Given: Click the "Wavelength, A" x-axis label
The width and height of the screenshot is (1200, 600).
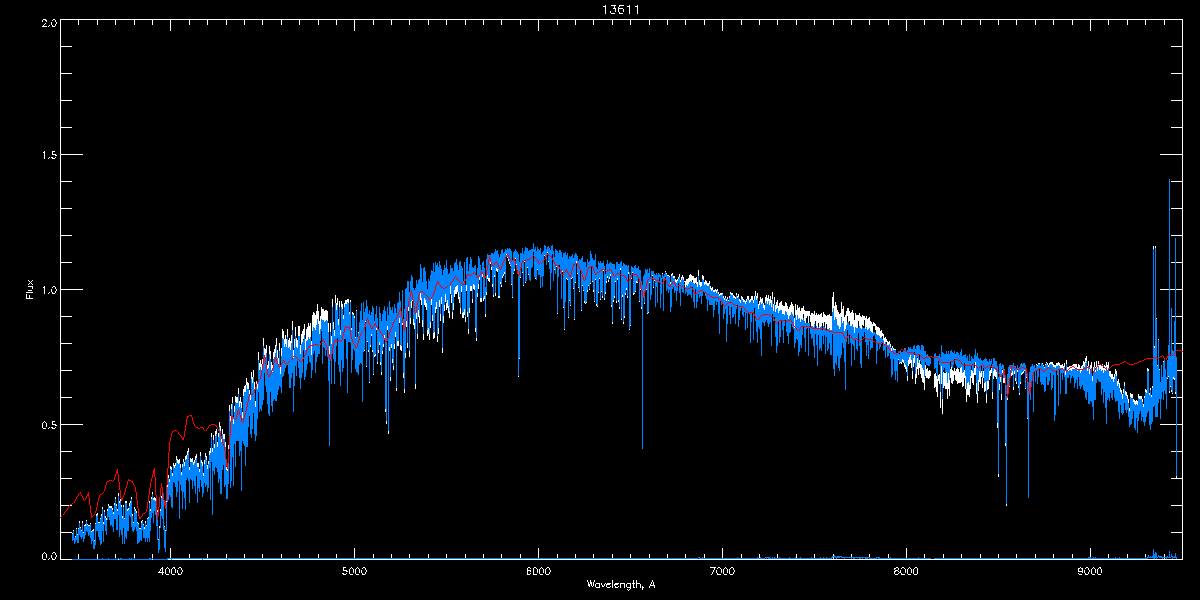Looking at the screenshot, I should click(621, 583).
